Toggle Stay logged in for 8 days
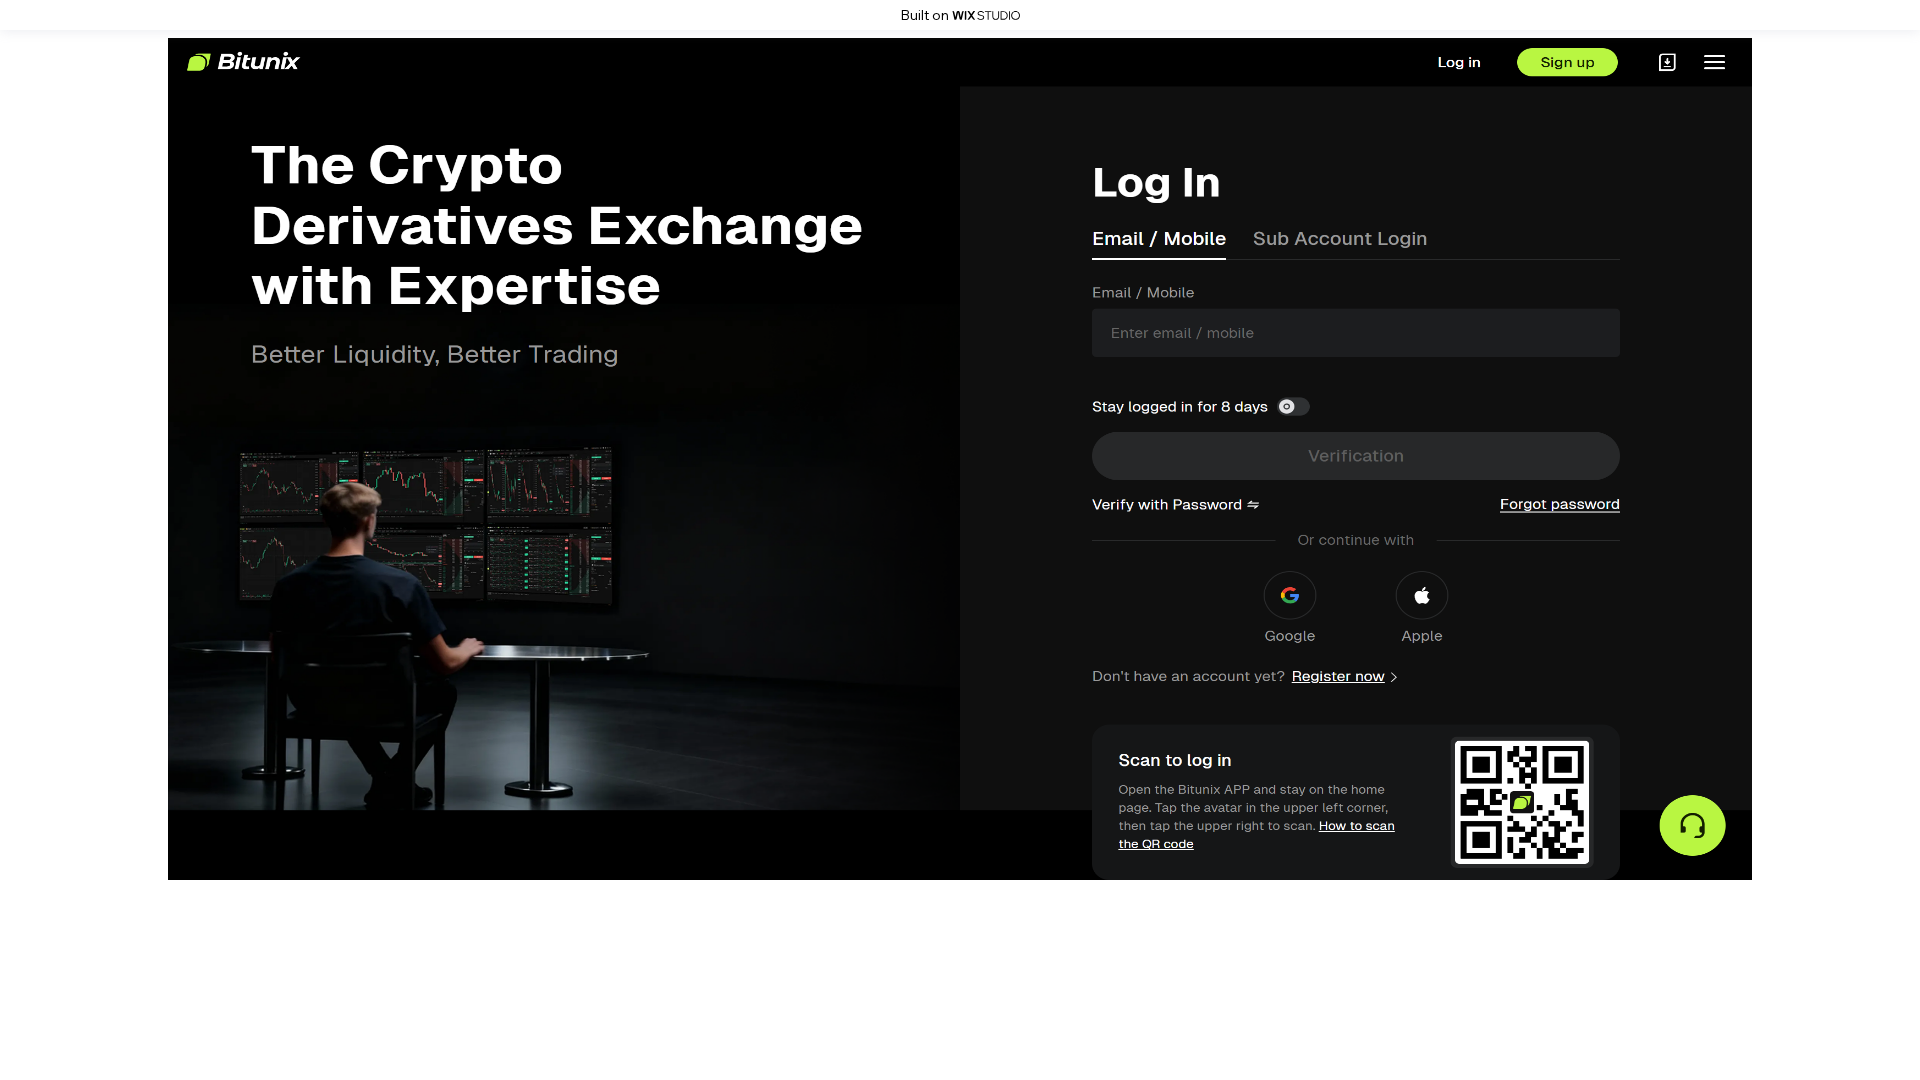1920x1080 pixels. [1293, 407]
